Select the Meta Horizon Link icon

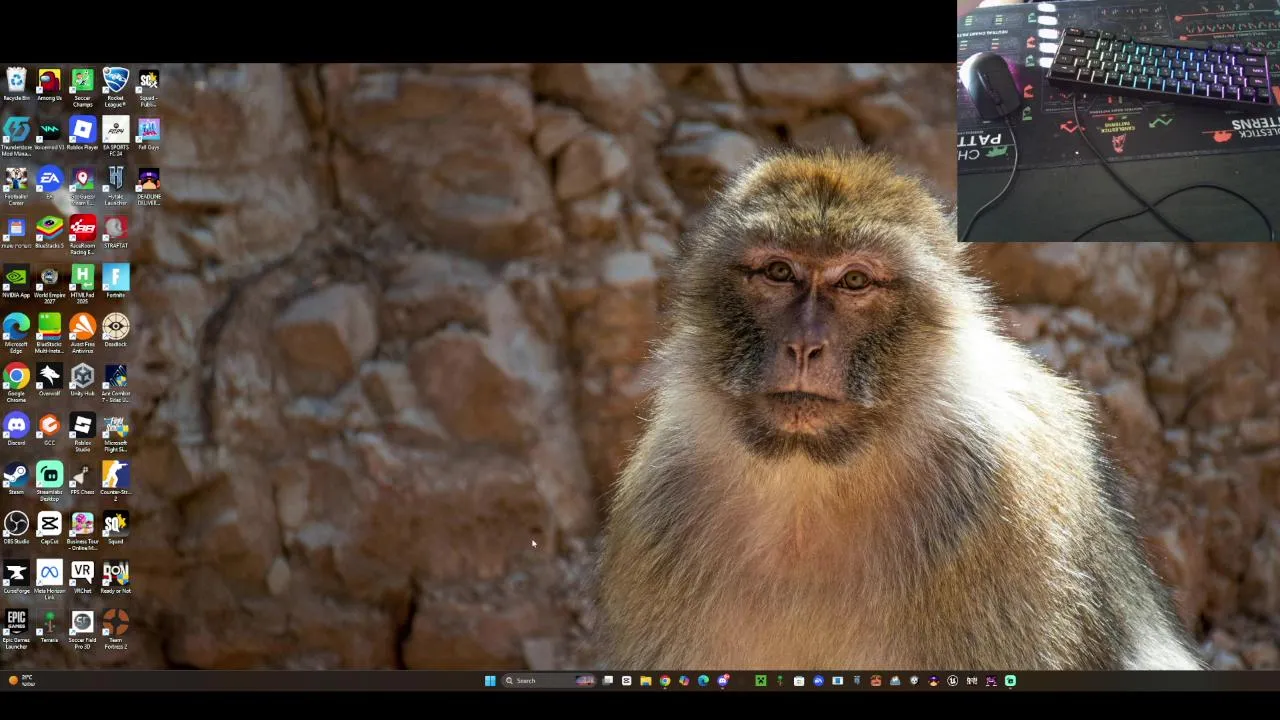point(49,578)
